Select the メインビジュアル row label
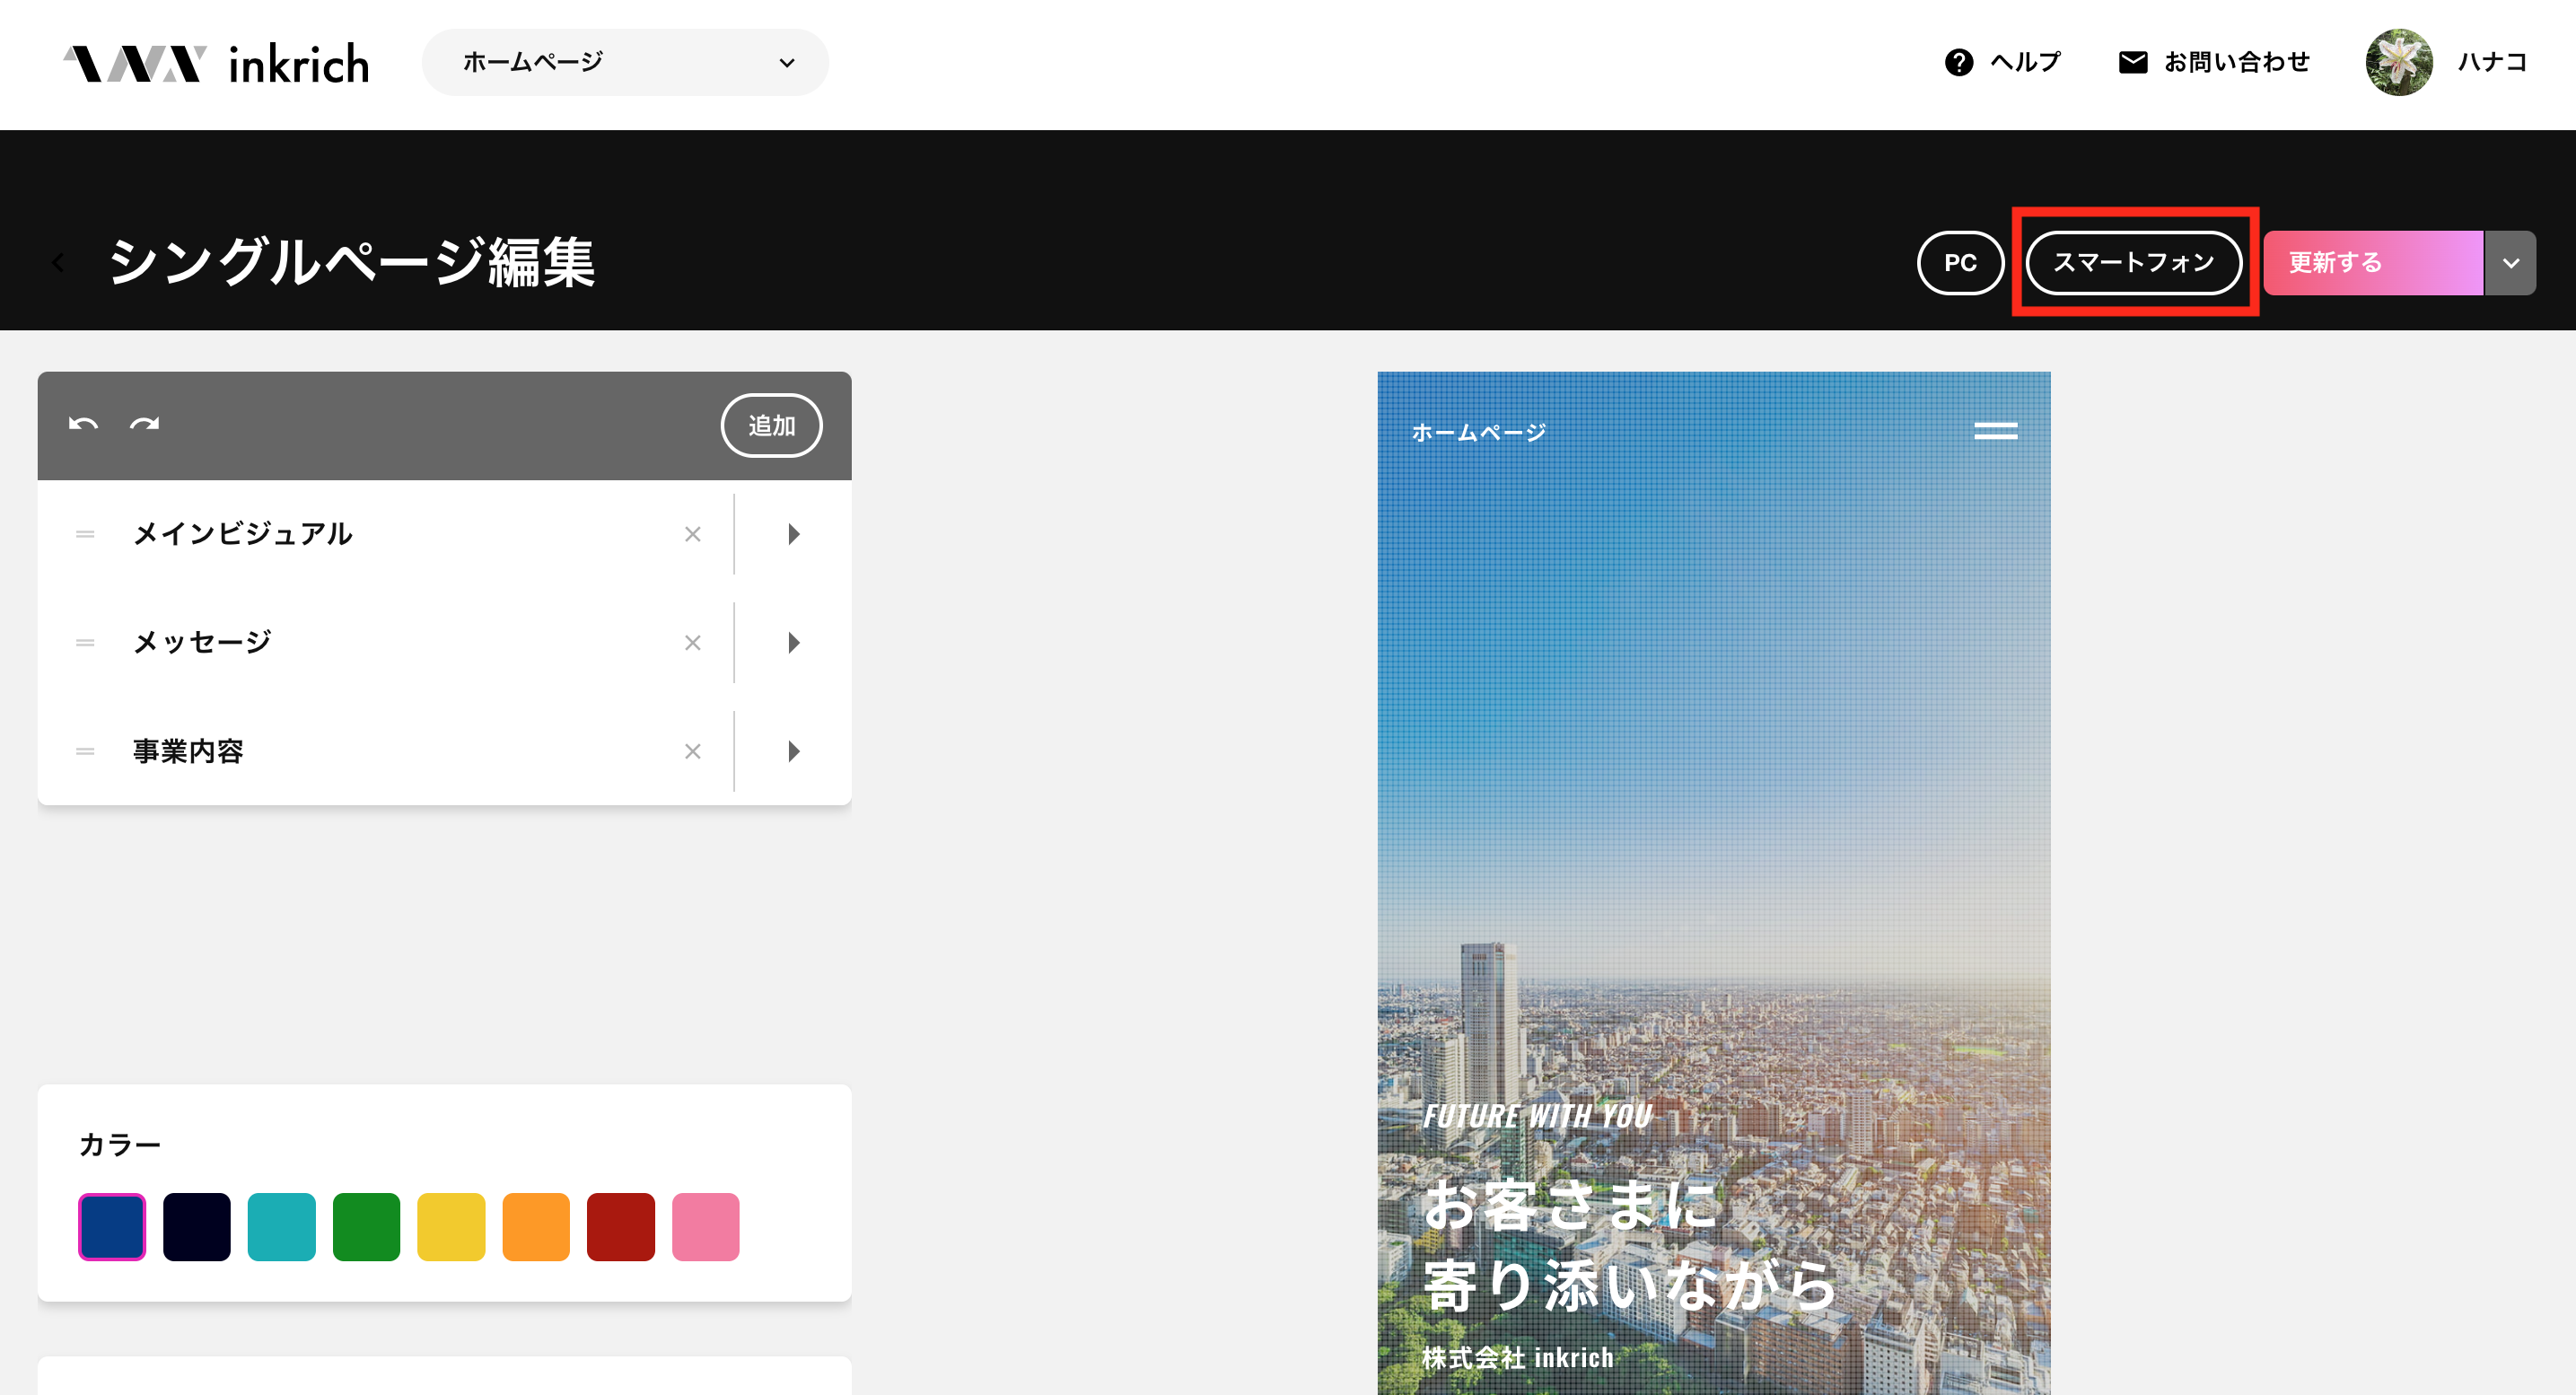The image size is (2576, 1395). (x=243, y=534)
